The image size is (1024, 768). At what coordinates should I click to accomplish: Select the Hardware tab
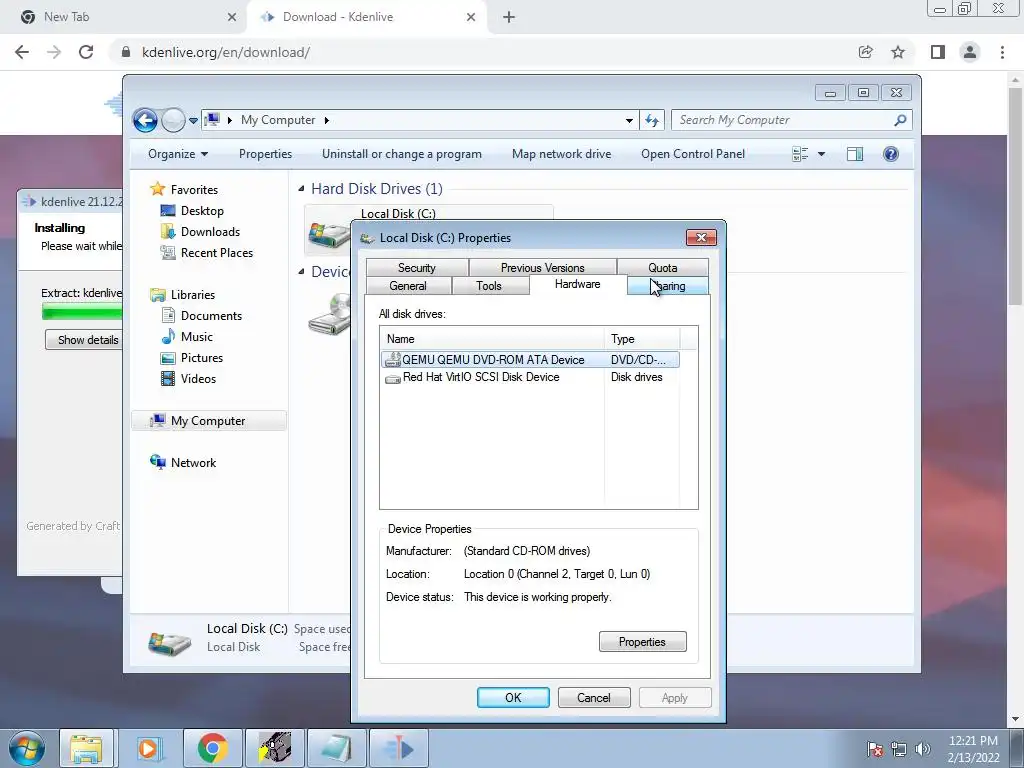click(x=577, y=284)
